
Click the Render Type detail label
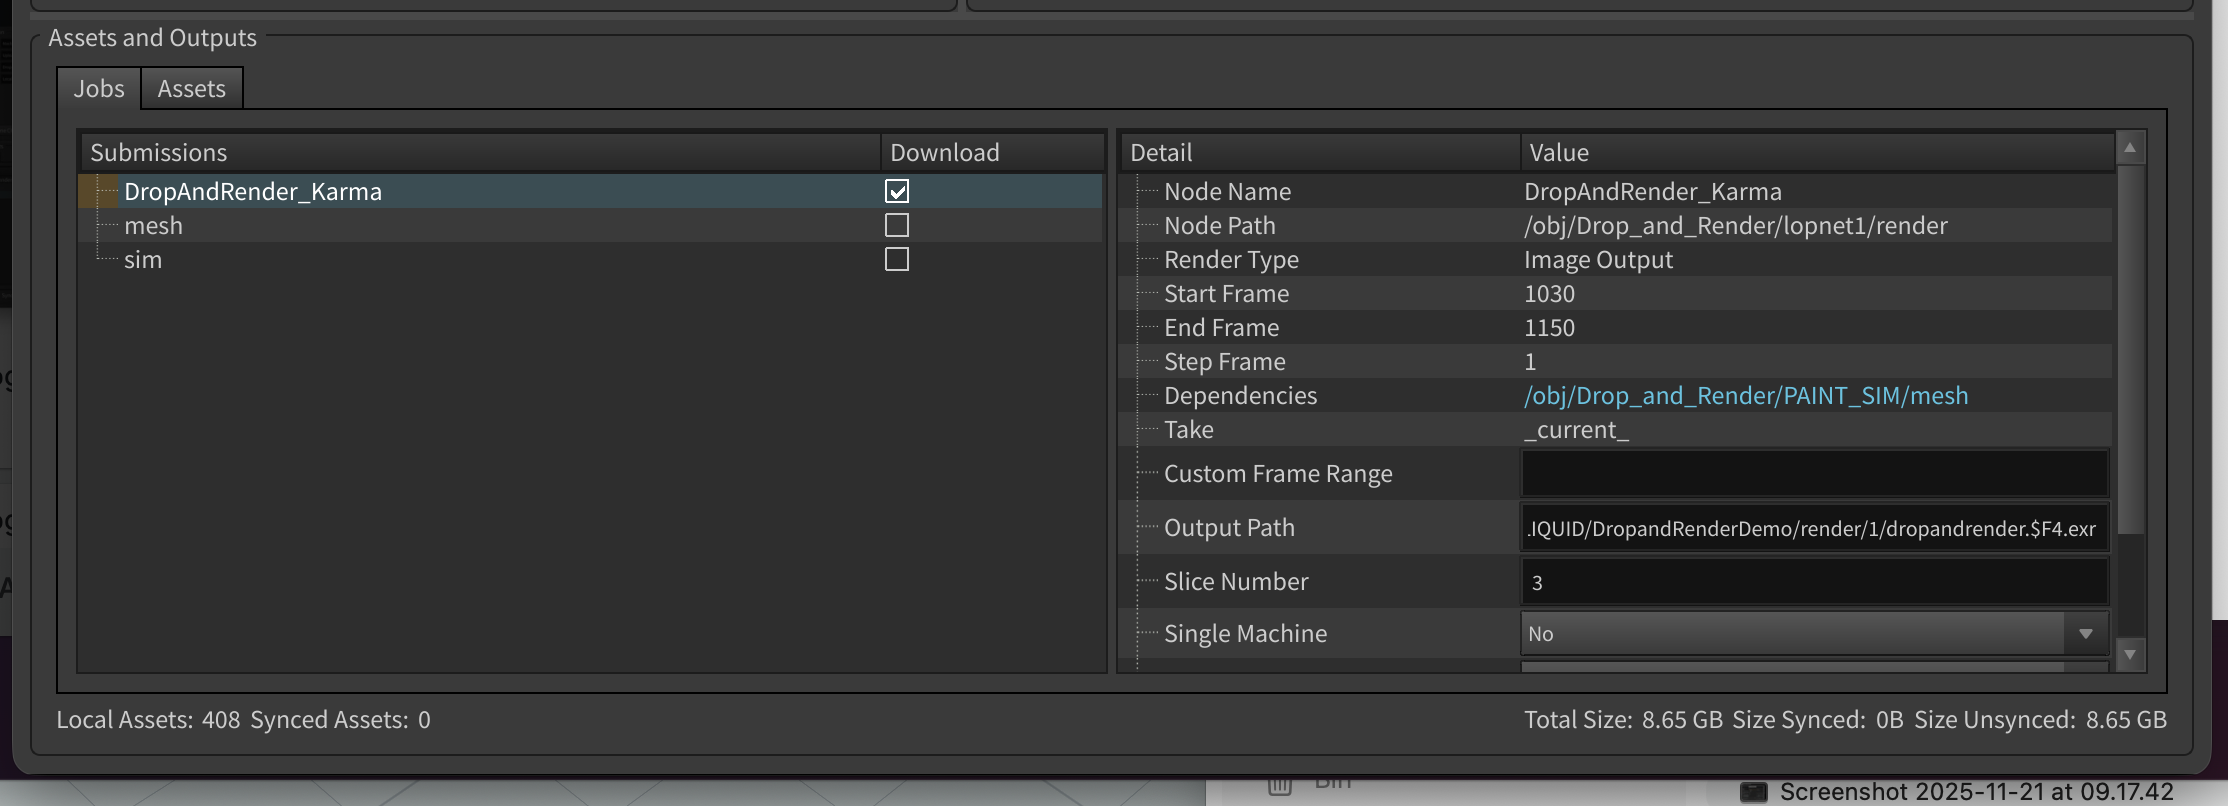(1231, 259)
